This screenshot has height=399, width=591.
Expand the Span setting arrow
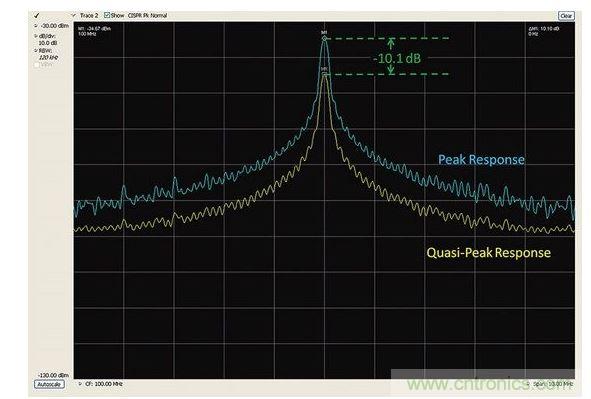tap(528, 384)
